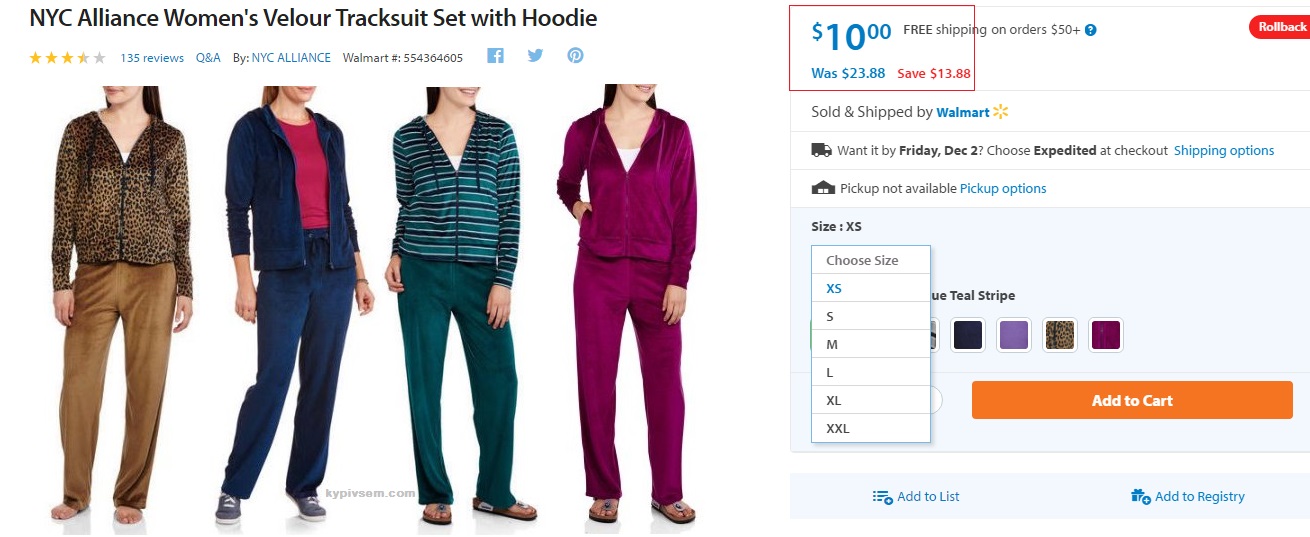Open the 135 reviews link

152,58
